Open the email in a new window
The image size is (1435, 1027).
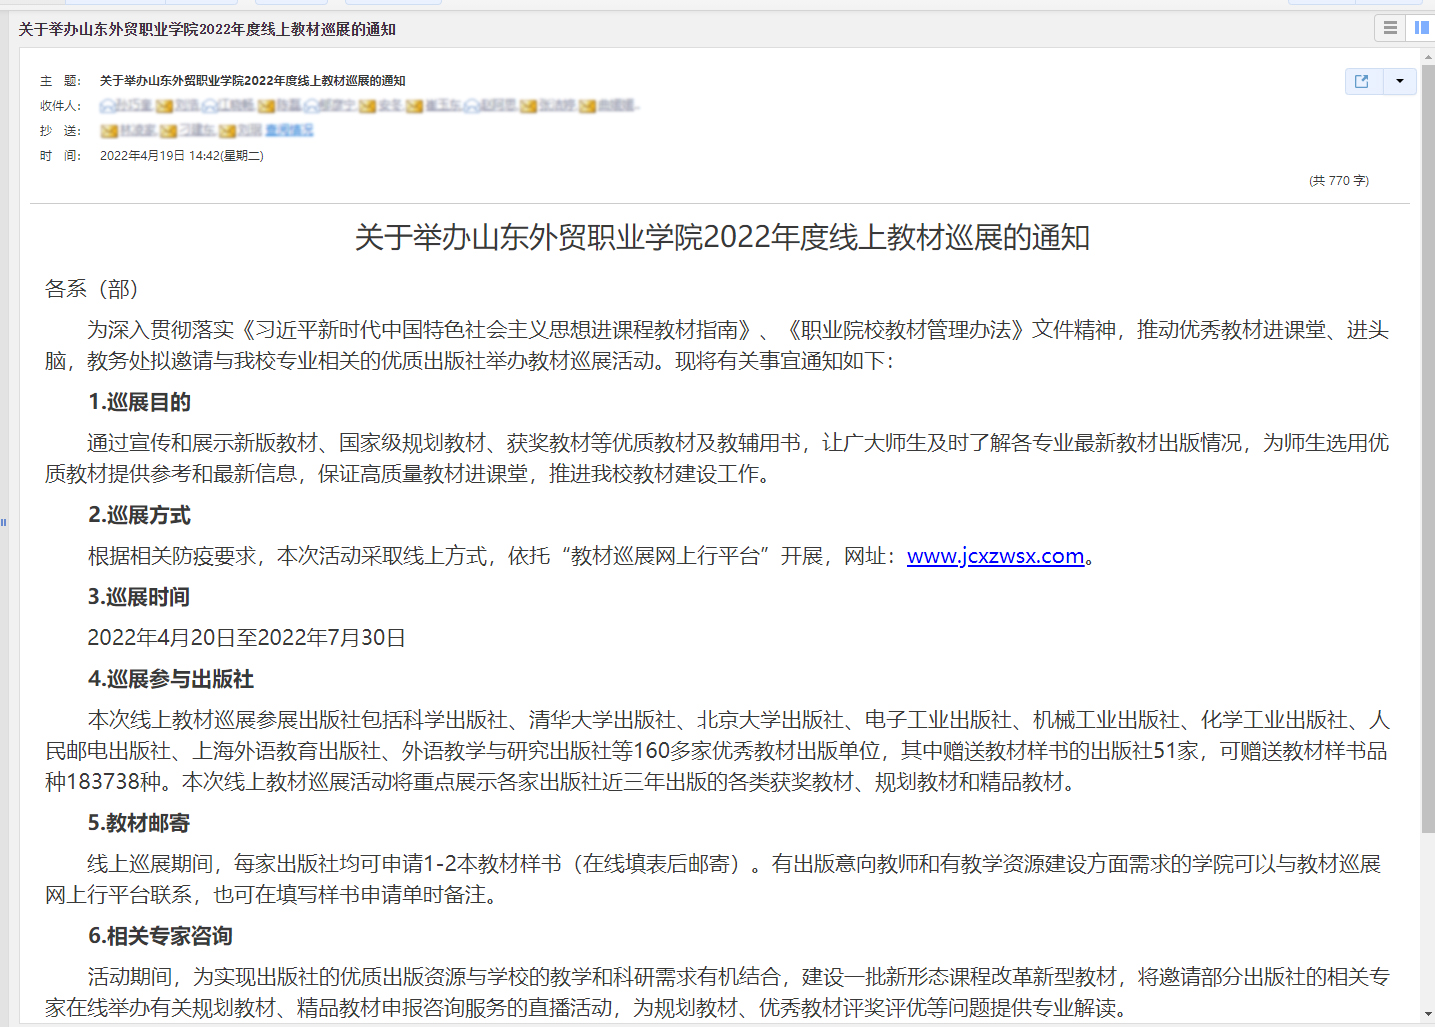[1362, 81]
